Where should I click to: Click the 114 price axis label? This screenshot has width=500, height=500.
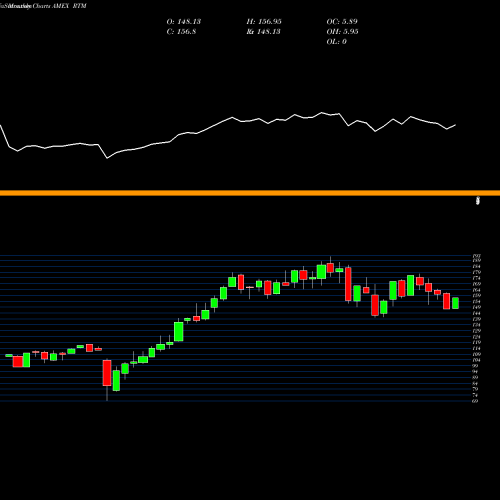tap(477, 348)
